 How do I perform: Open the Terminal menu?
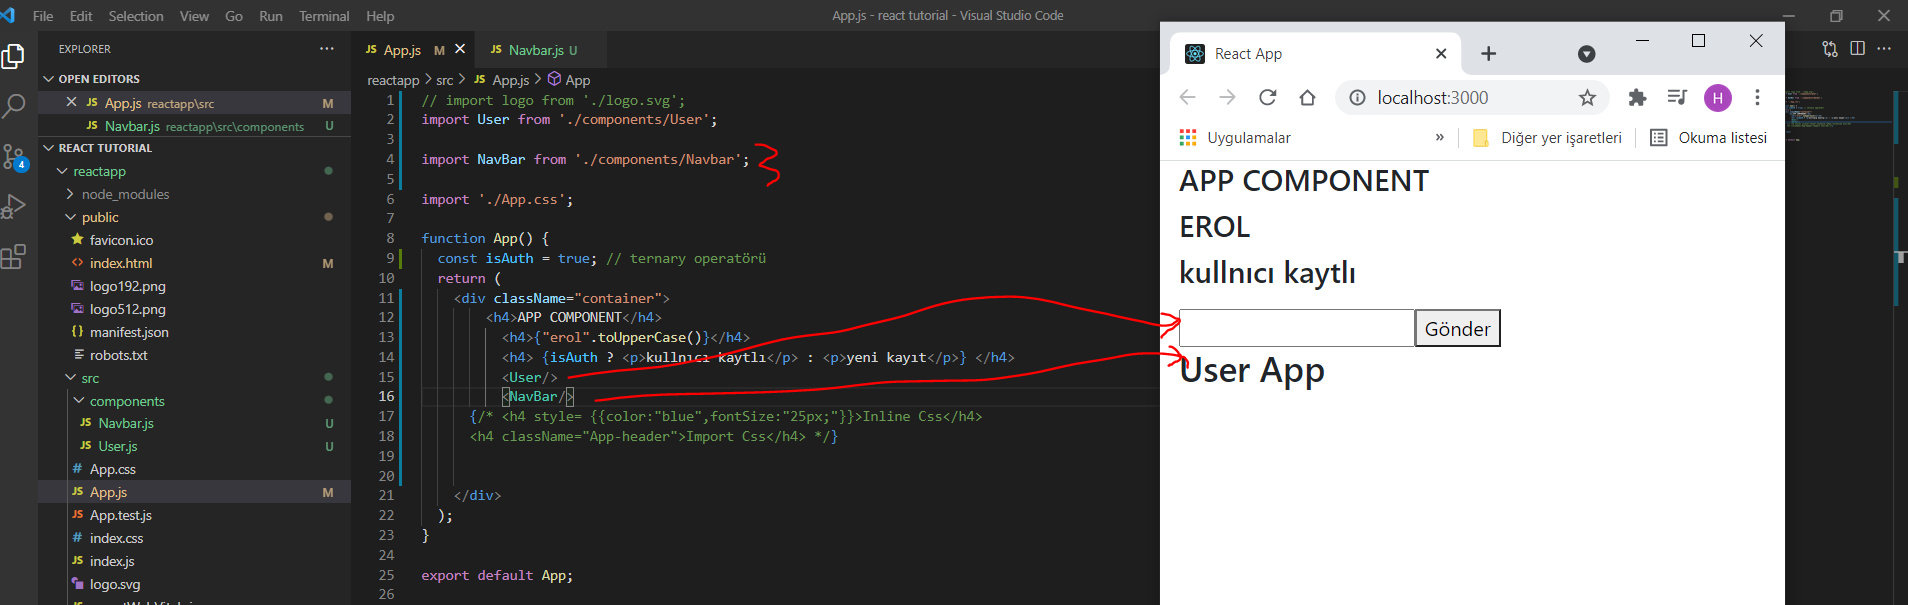tap(324, 16)
